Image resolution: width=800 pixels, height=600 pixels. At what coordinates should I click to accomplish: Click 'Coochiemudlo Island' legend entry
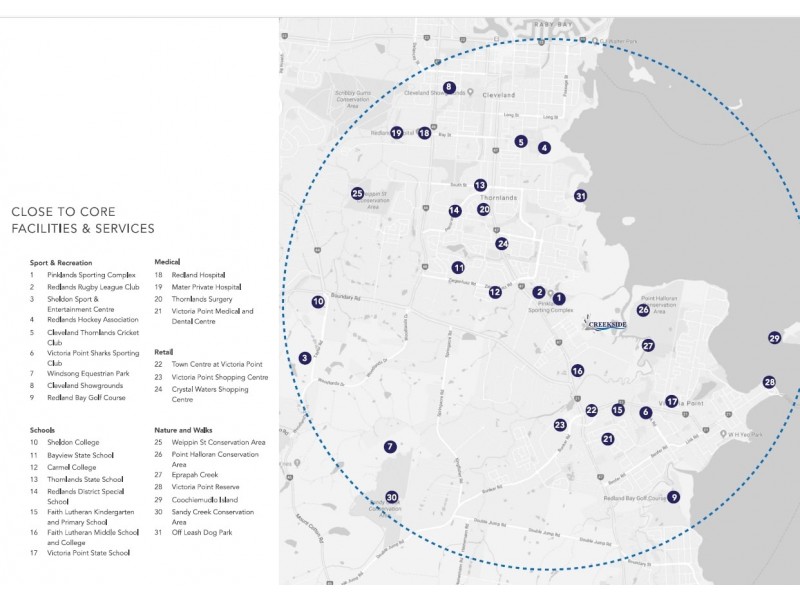click(x=205, y=500)
